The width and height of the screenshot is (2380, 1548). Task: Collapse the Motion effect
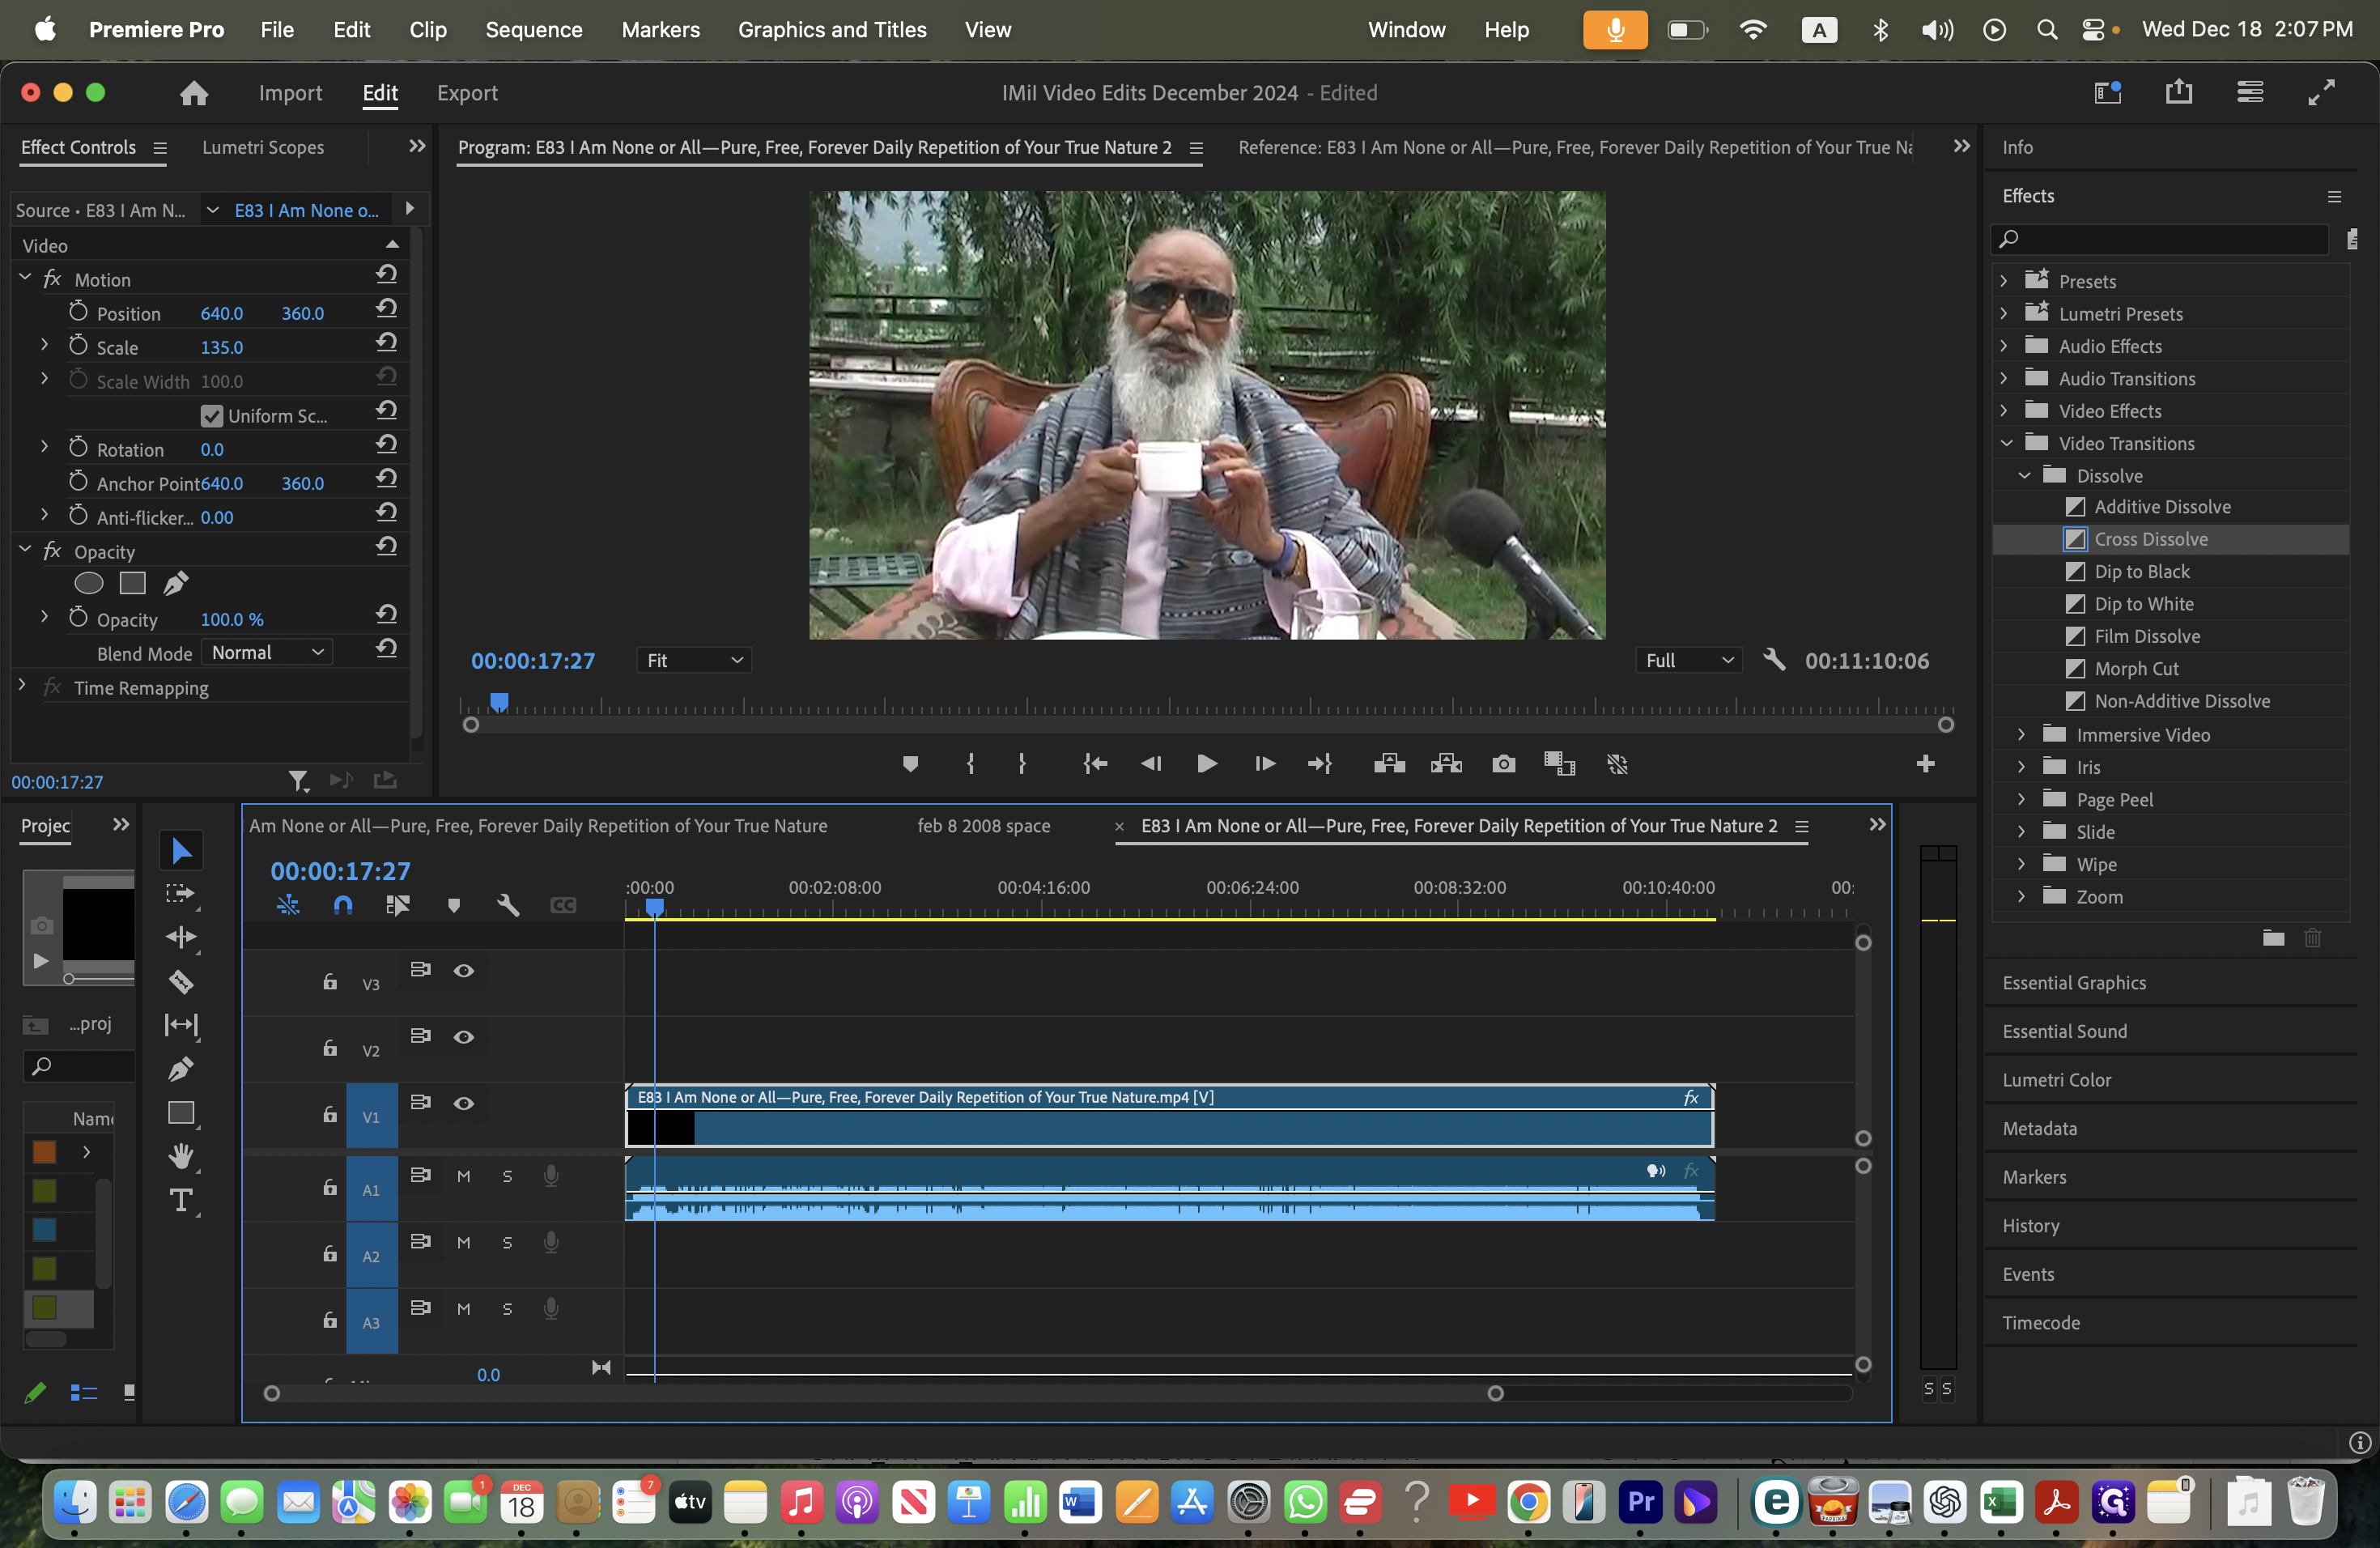click(x=25, y=278)
